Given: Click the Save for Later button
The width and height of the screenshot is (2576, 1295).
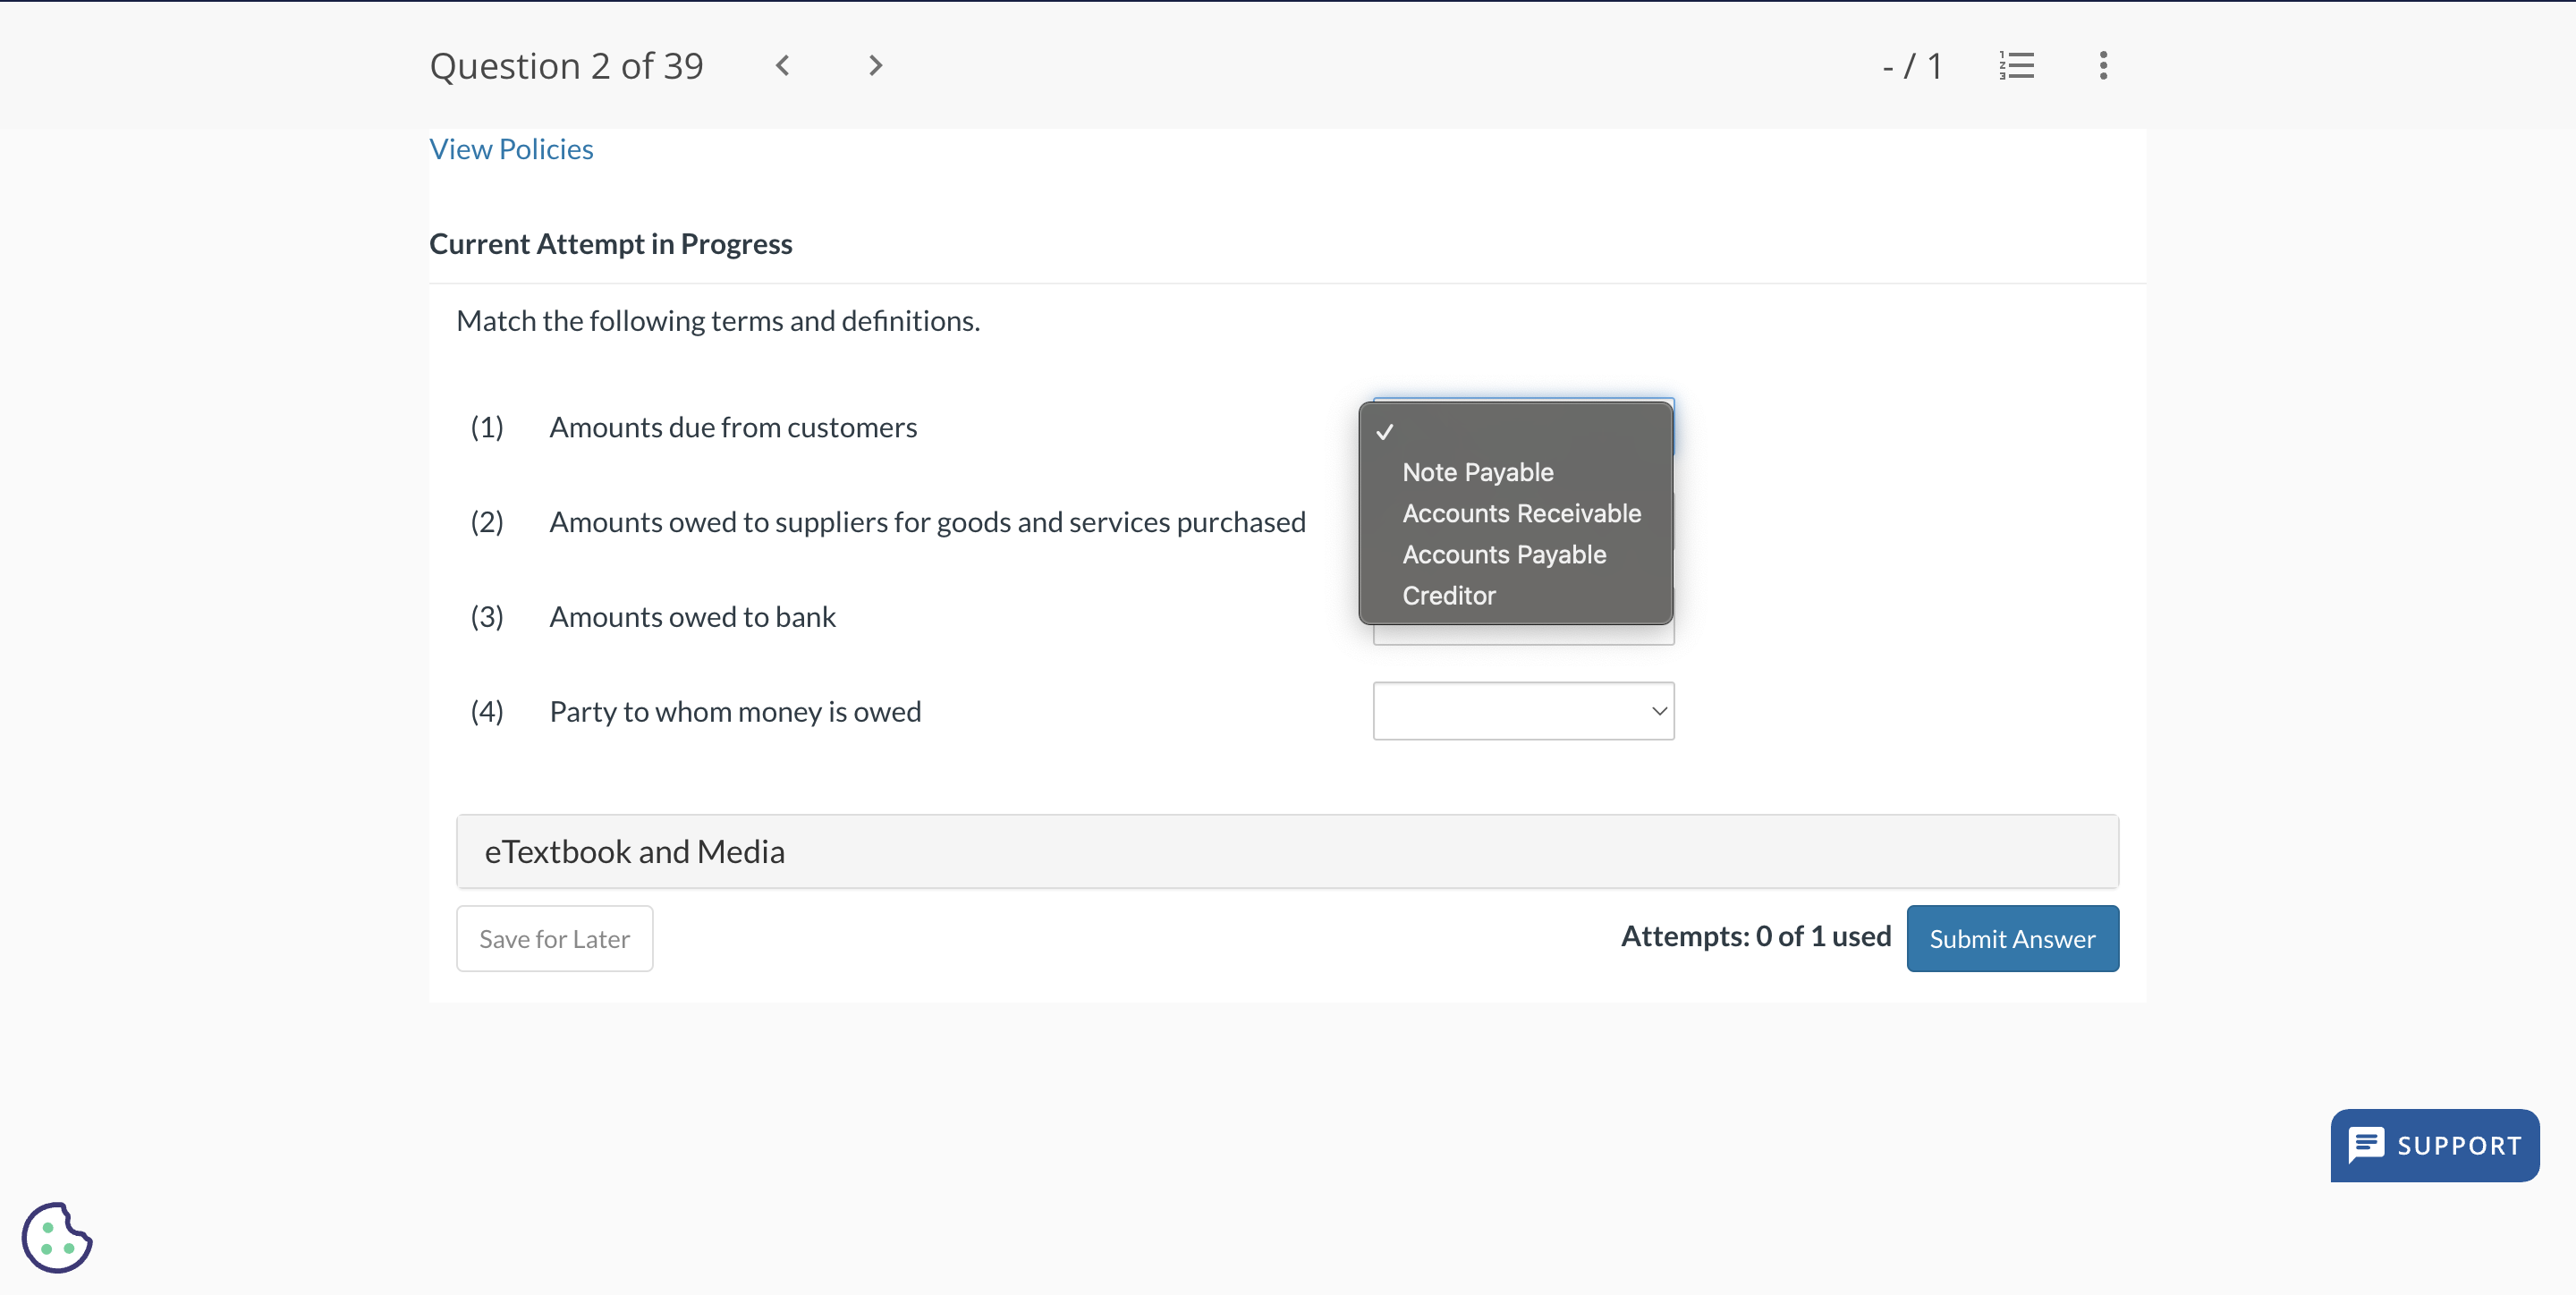Looking at the screenshot, I should coord(554,938).
